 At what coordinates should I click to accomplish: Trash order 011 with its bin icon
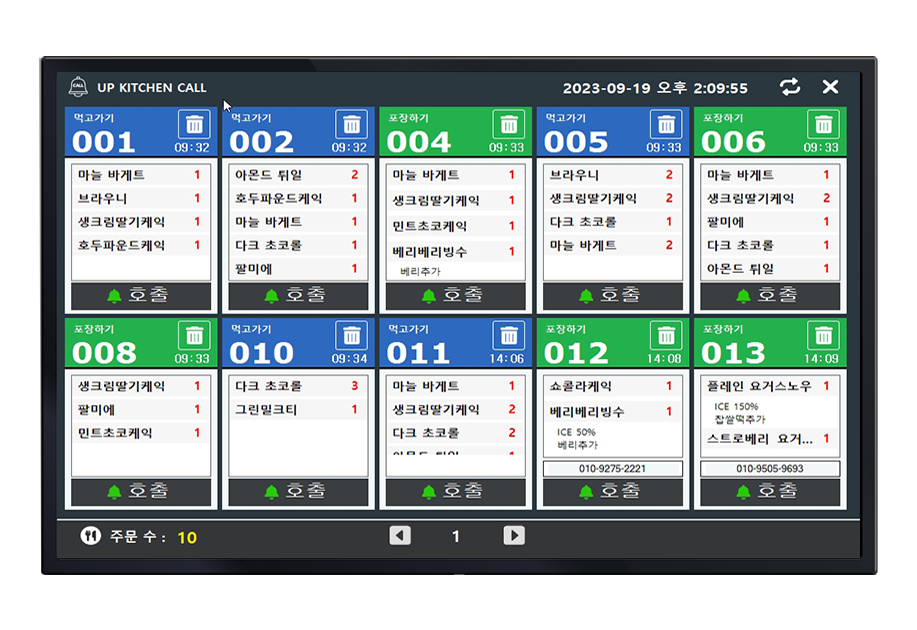point(509,336)
